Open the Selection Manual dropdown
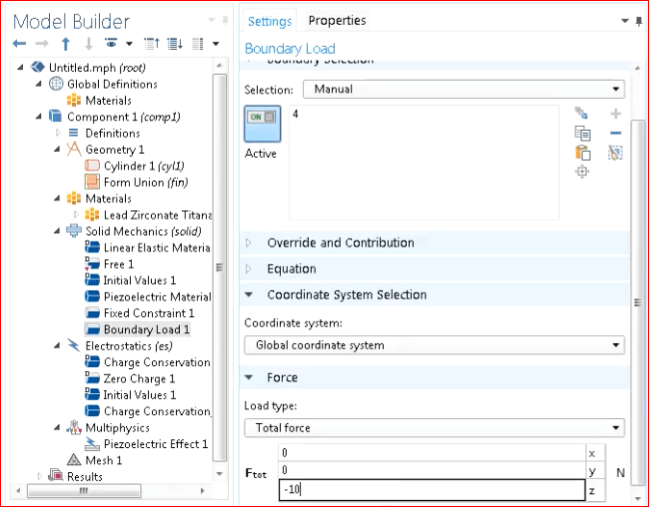Image resolution: width=649 pixels, height=507 pixels. (x=464, y=89)
